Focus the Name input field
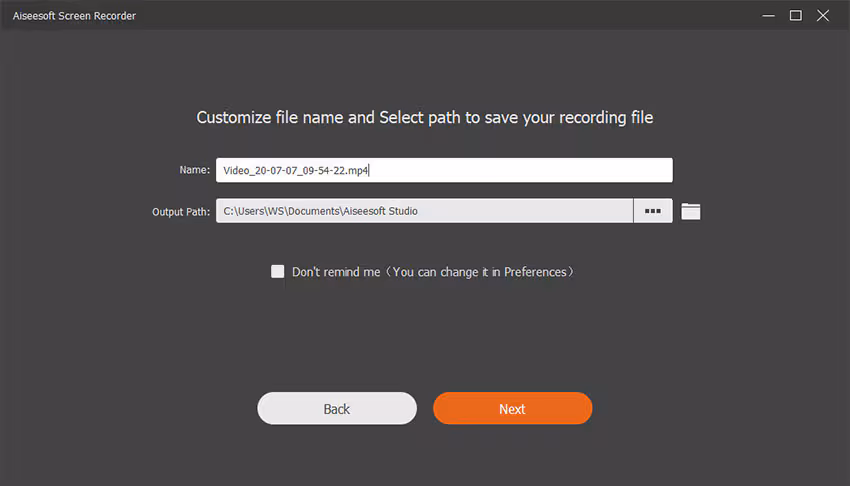Image resolution: width=850 pixels, height=486 pixels. (443, 171)
